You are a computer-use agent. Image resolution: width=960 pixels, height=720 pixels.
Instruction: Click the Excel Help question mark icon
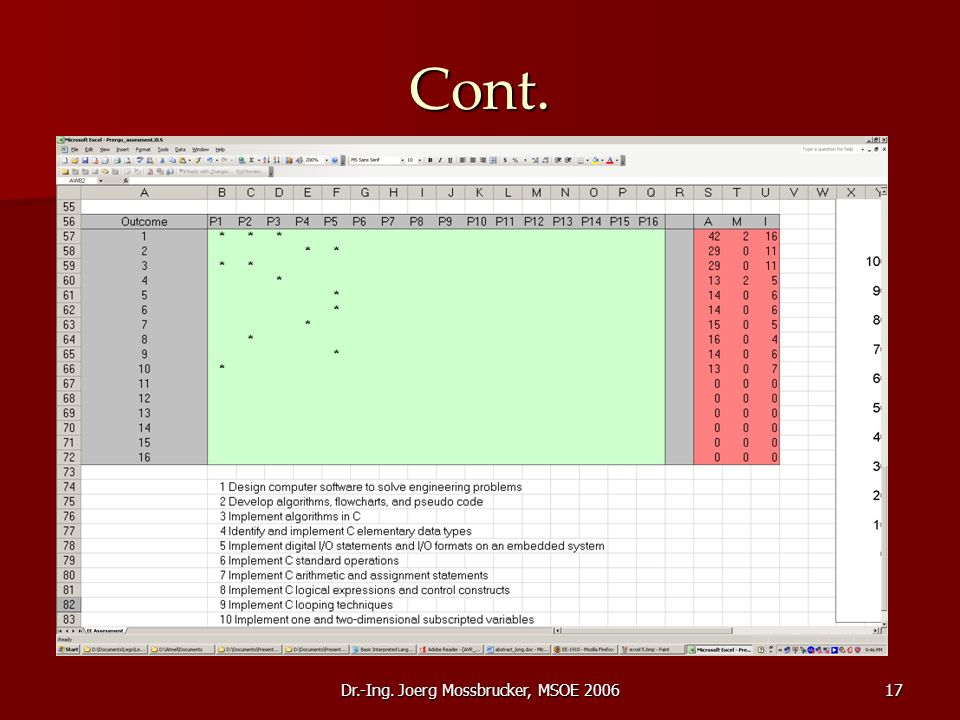coord(334,160)
